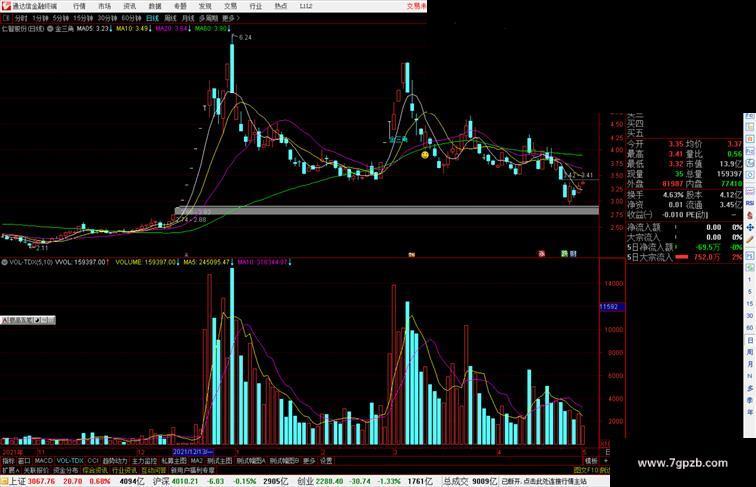Click the money bag icon in sidebar
This screenshot has width=756, height=487.
tap(750, 215)
